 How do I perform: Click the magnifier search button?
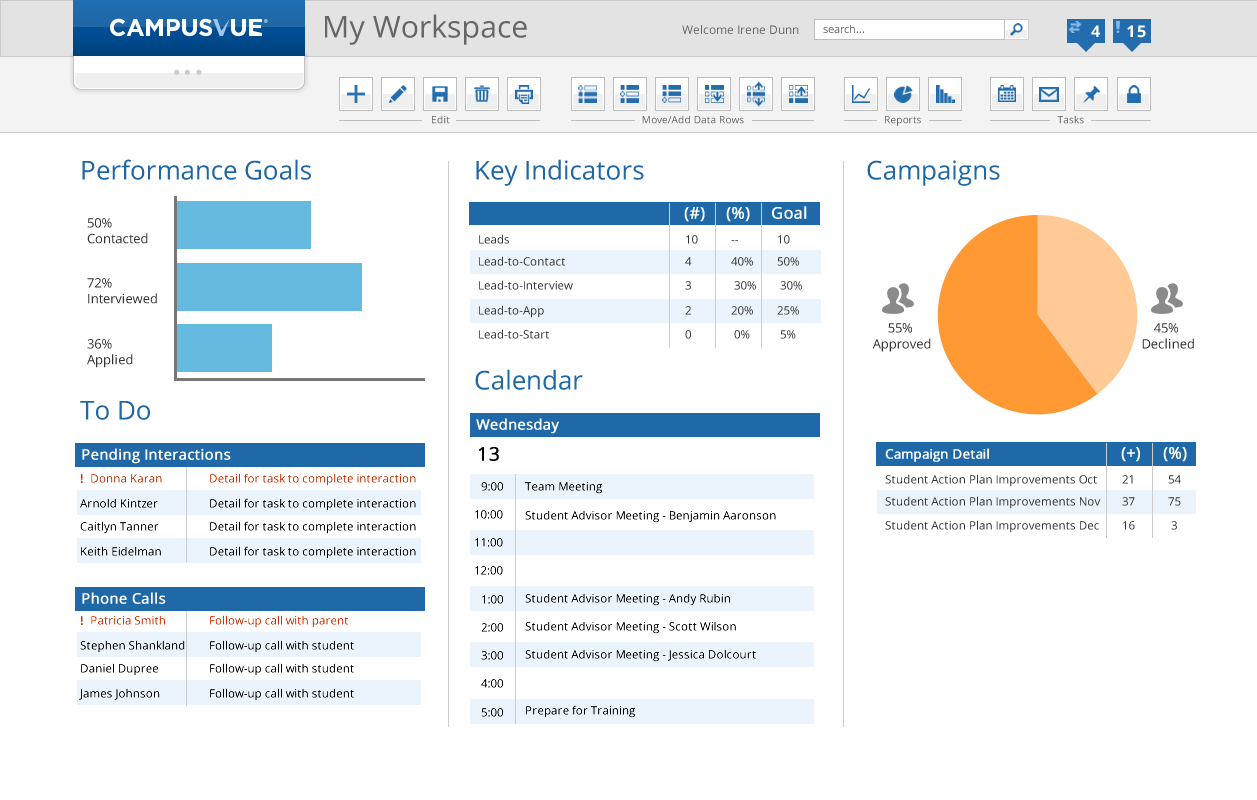point(1016,30)
